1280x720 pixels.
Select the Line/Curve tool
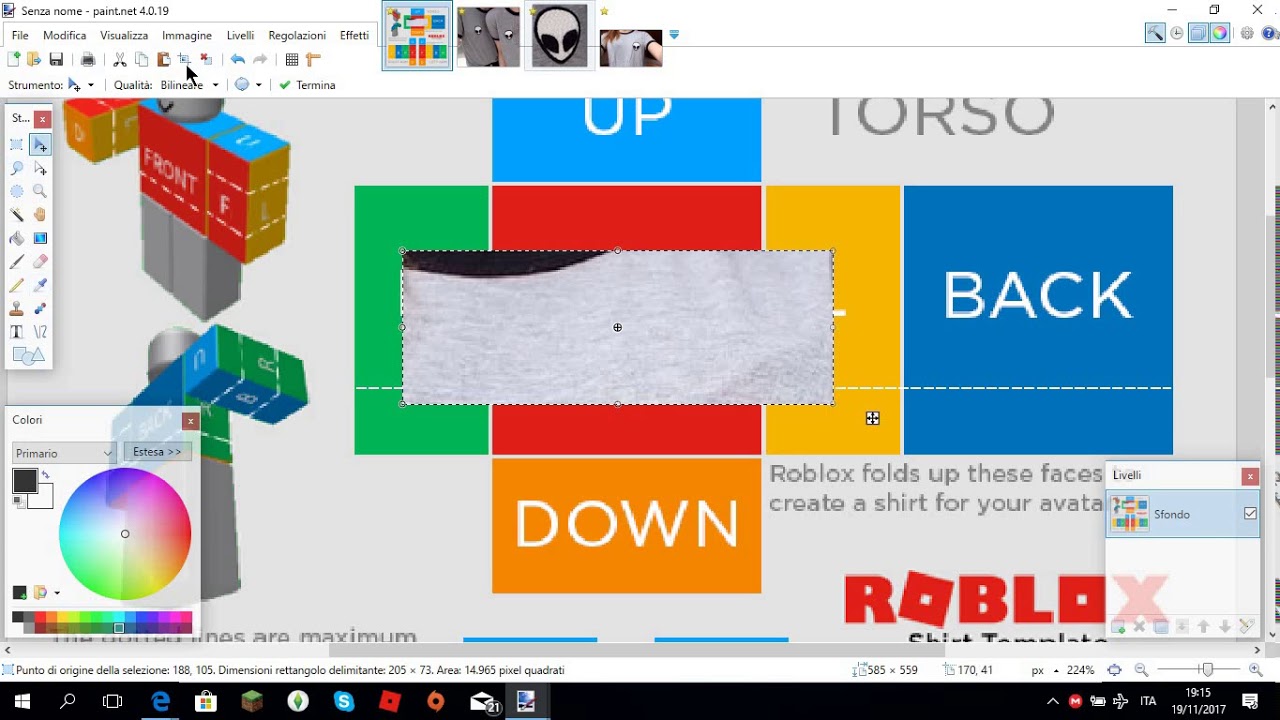coord(40,332)
